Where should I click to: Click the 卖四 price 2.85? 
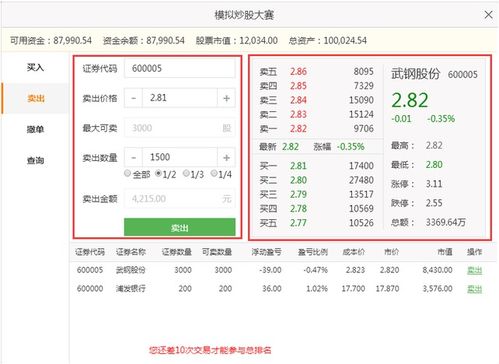[298, 86]
